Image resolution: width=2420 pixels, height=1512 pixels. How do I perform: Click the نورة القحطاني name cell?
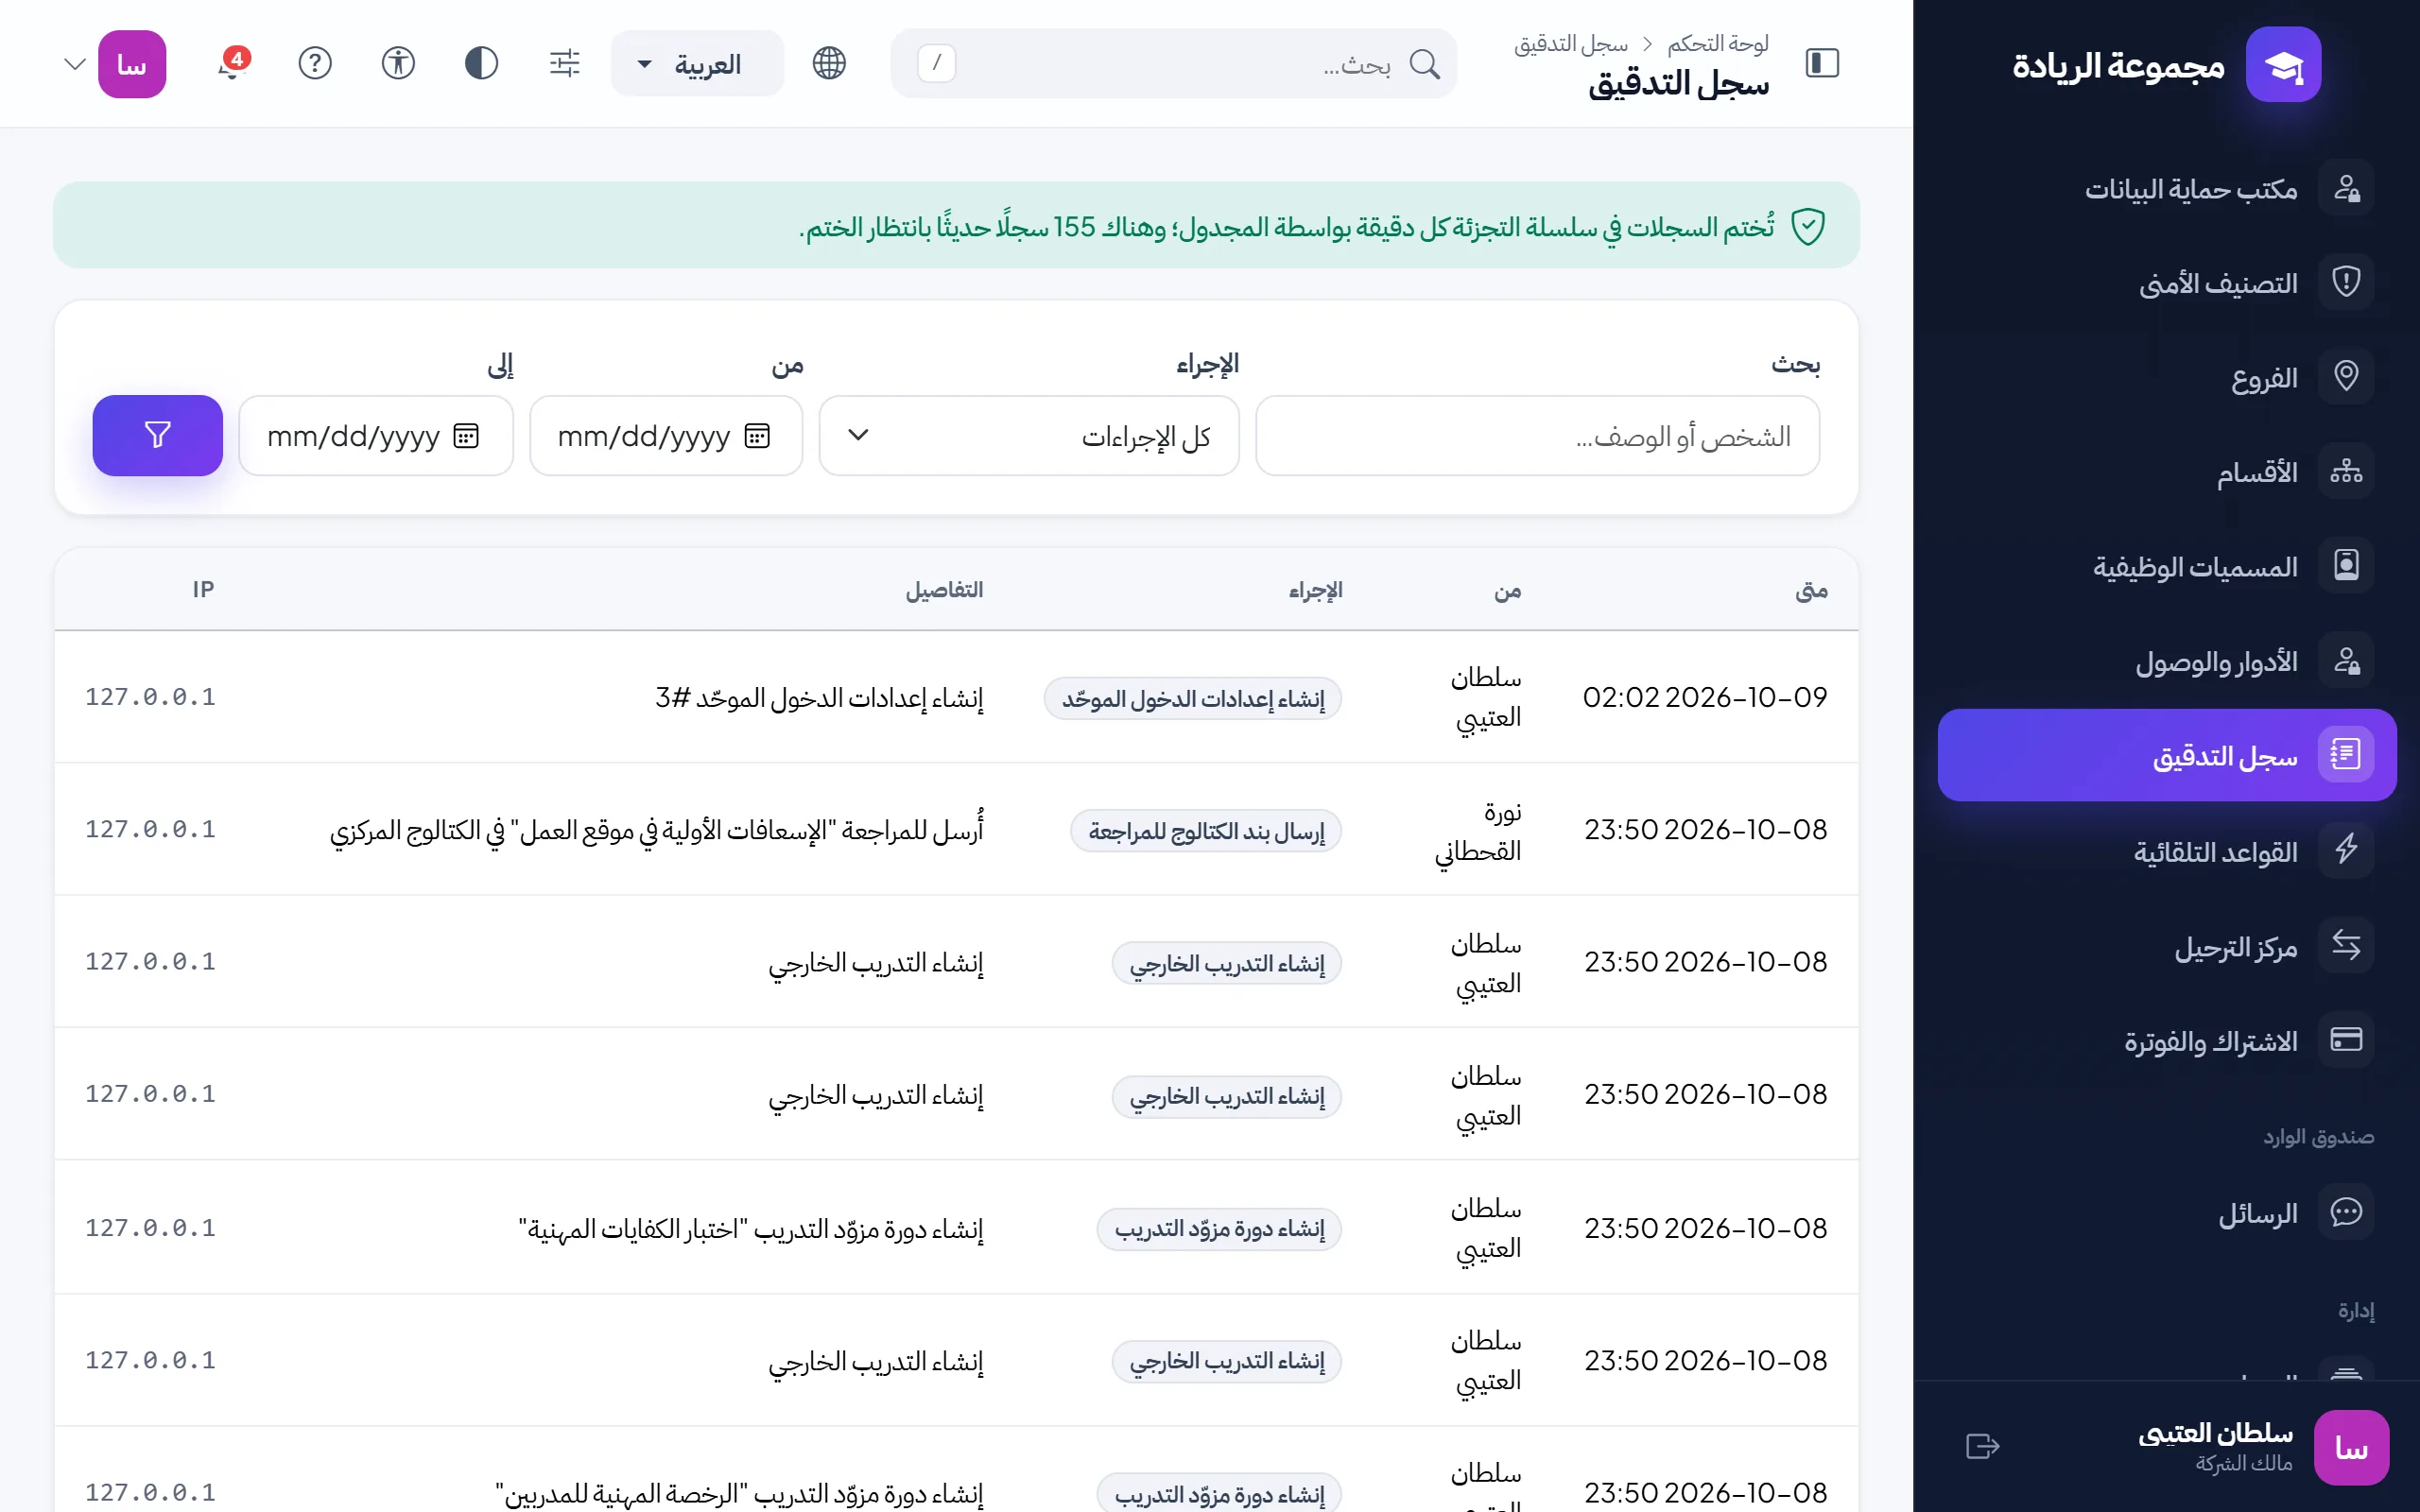pos(1478,830)
